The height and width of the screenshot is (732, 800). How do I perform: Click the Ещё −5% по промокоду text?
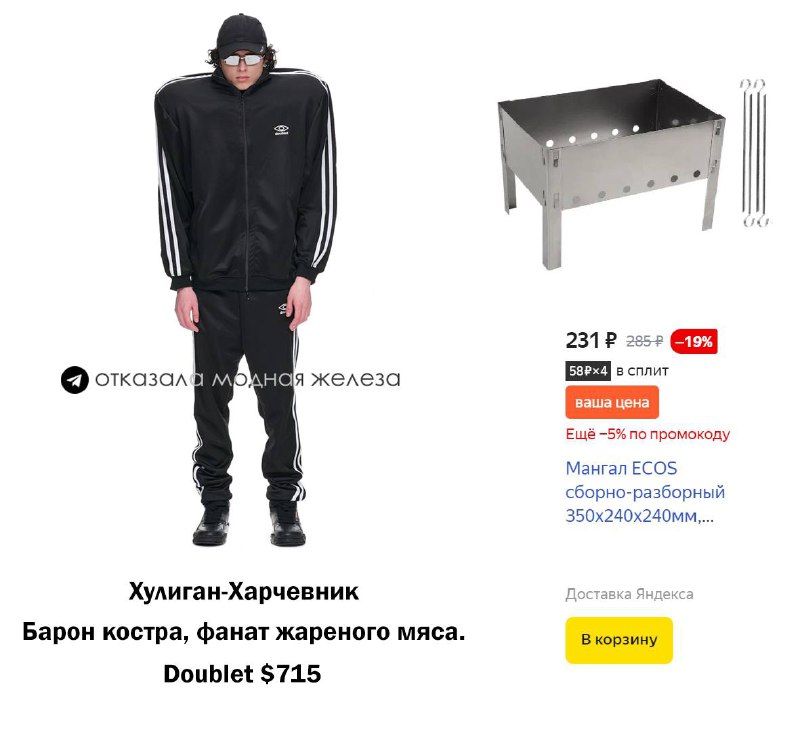[x=647, y=434]
